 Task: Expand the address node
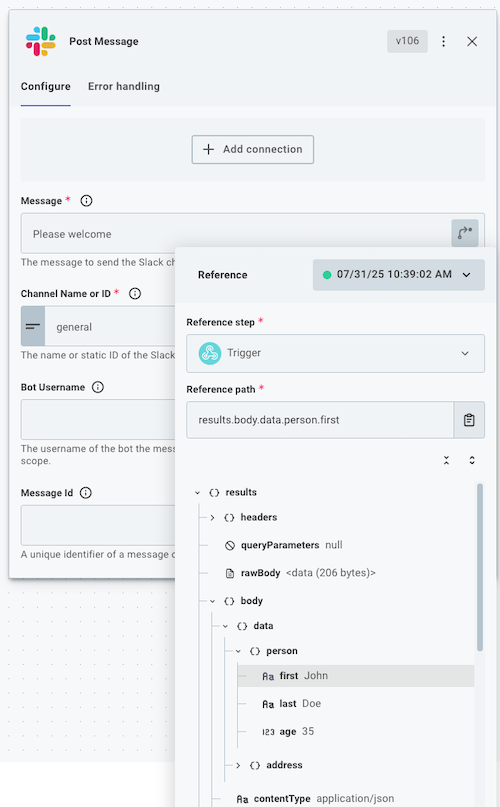pyautogui.click(x=238, y=765)
